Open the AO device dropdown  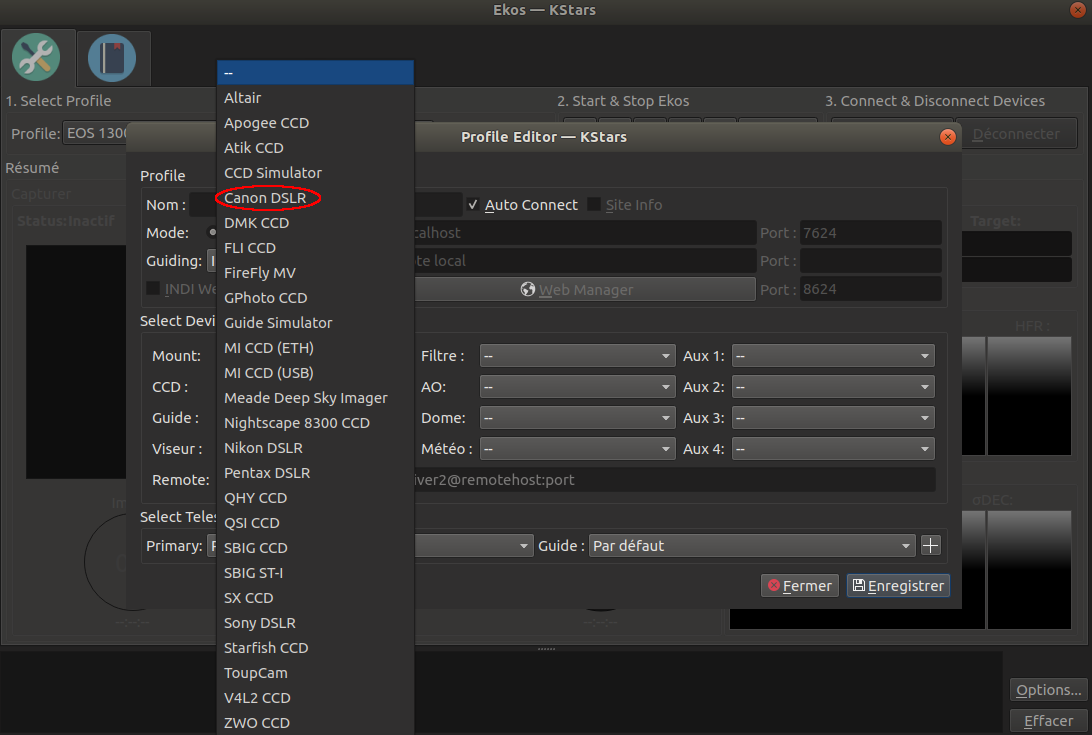click(x=577, y=387)
